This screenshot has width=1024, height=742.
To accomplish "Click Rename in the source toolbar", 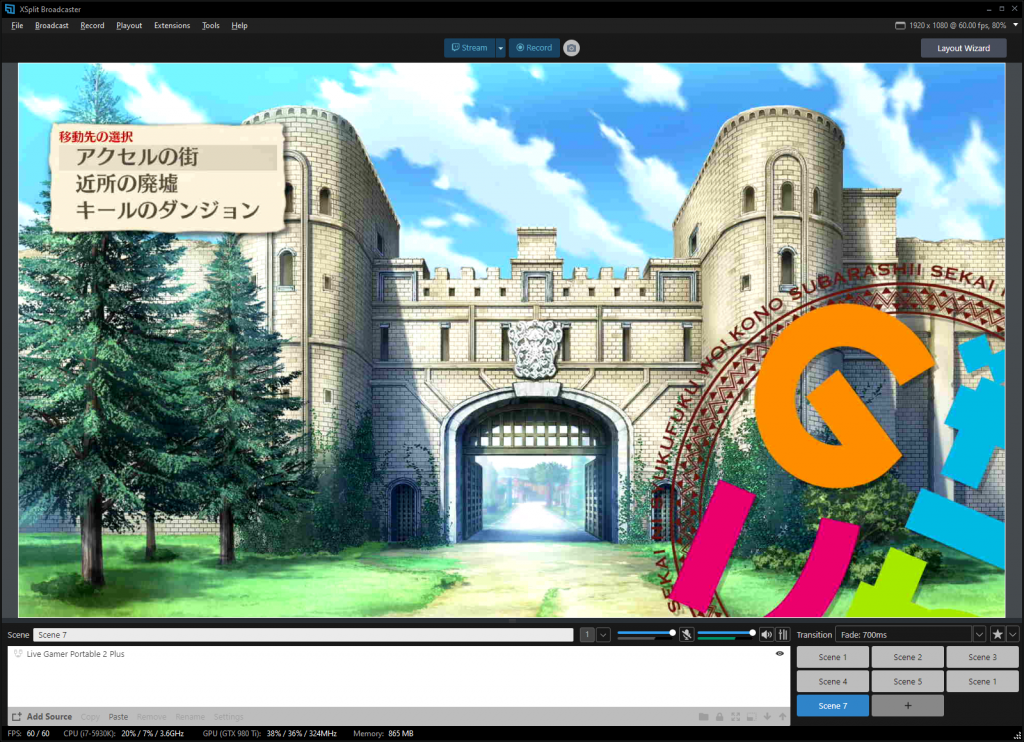I will (190, 717).
